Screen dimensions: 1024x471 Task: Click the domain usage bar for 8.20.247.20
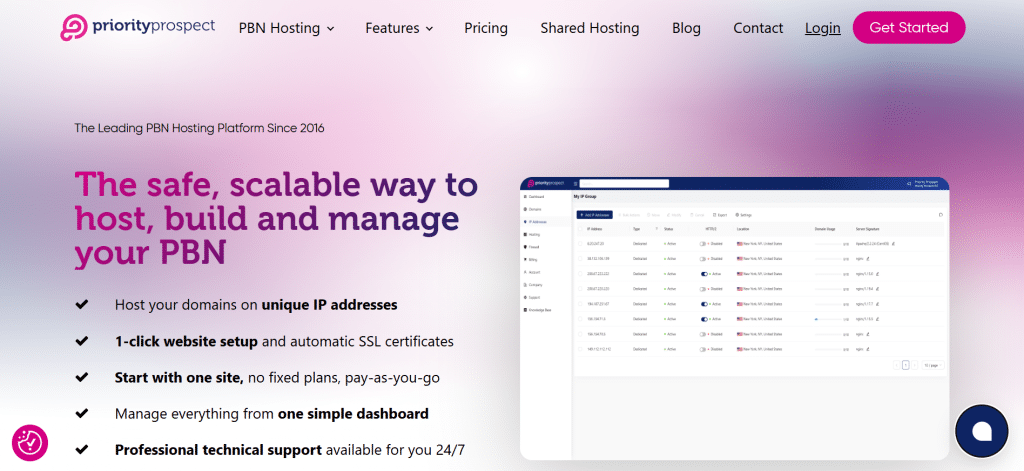(x=828, y=244)
